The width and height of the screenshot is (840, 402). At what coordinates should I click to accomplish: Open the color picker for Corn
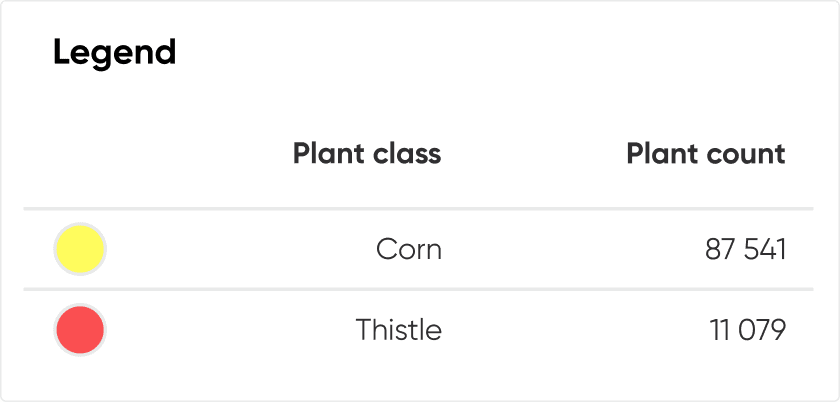point(79,249)
